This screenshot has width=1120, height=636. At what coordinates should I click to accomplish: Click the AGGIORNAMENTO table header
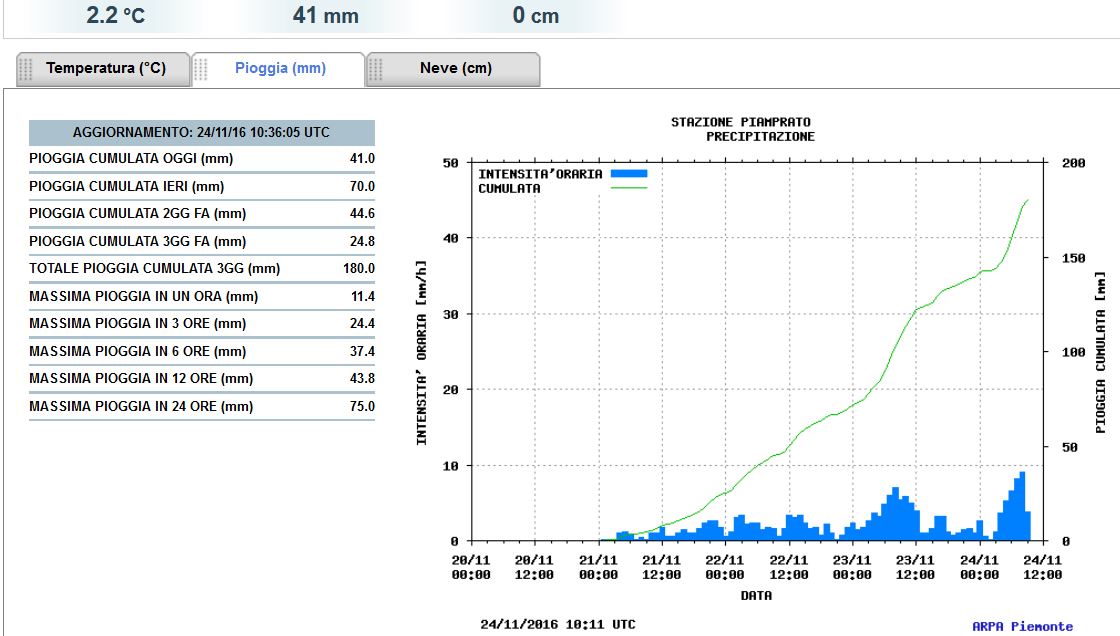(x=201, y=132)
